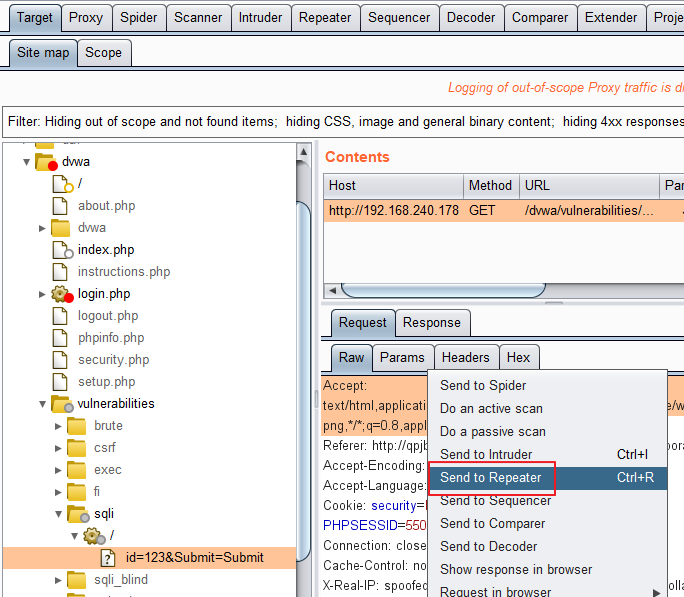Switch to the Sequencer tab

pos(399,18)
